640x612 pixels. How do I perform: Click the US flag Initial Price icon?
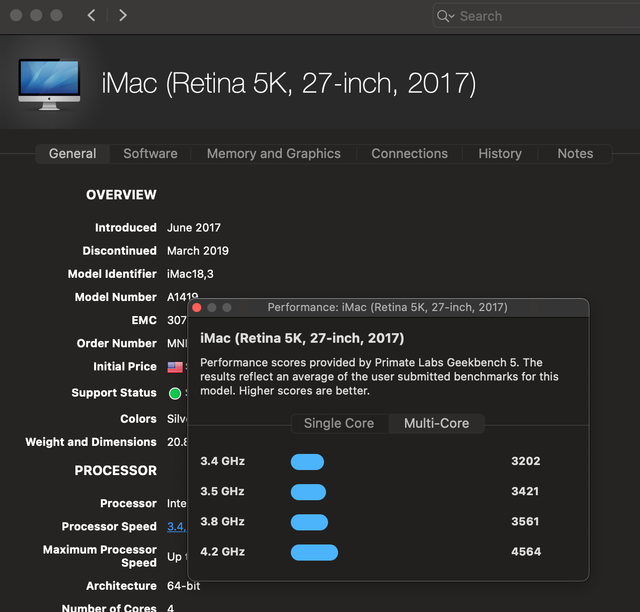pyautogui.click(x=175, y=367)
